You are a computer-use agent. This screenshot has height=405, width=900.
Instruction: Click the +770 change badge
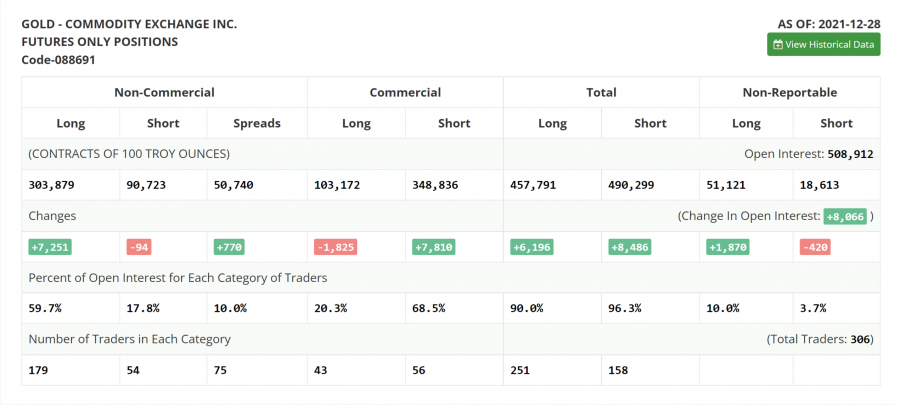228,247
